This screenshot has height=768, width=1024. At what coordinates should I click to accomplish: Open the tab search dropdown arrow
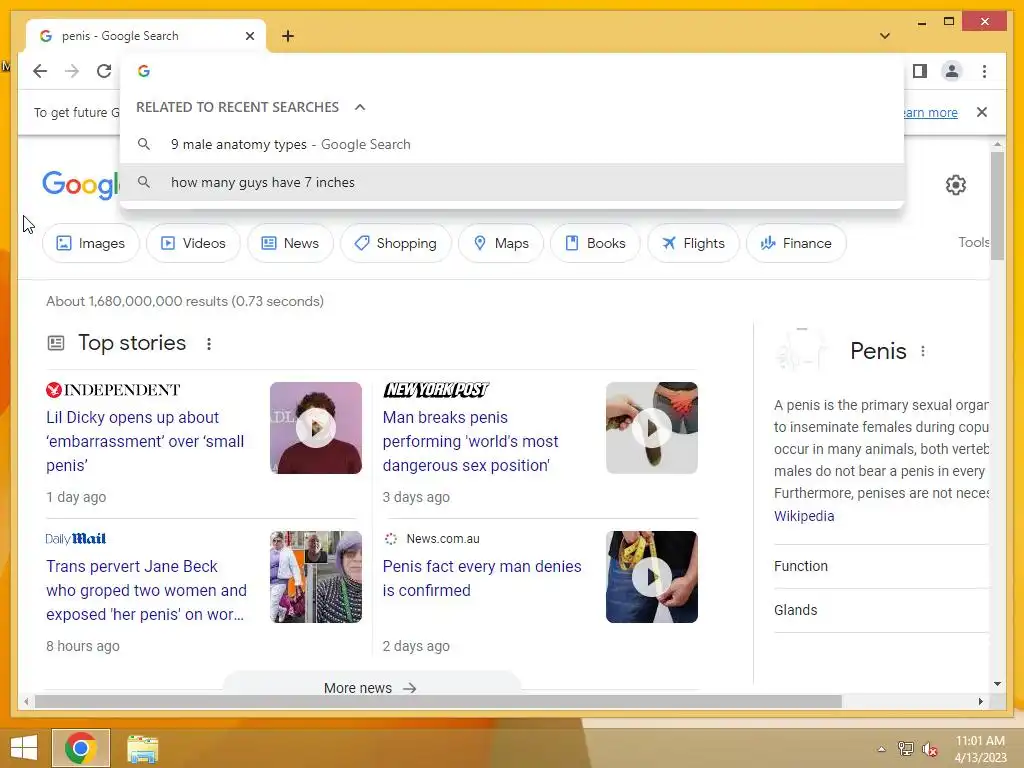[x=885, y=36]
